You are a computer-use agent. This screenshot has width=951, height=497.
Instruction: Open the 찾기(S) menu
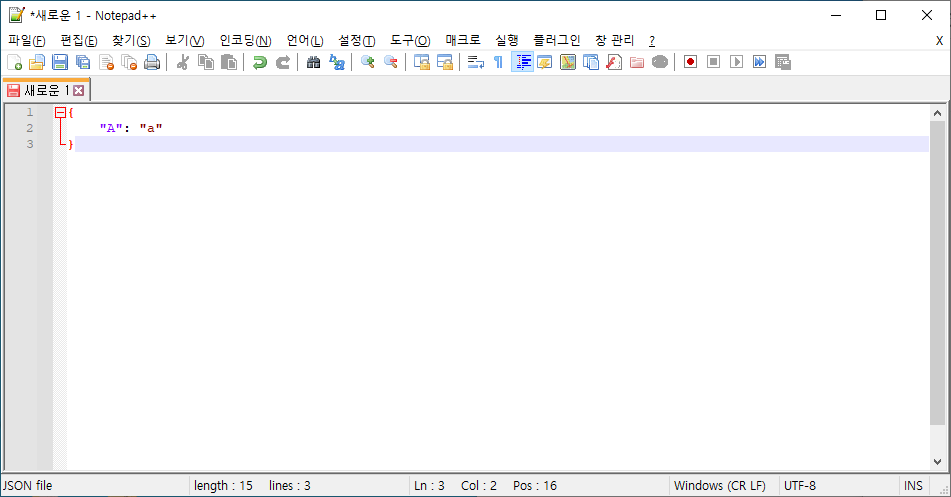131,41
